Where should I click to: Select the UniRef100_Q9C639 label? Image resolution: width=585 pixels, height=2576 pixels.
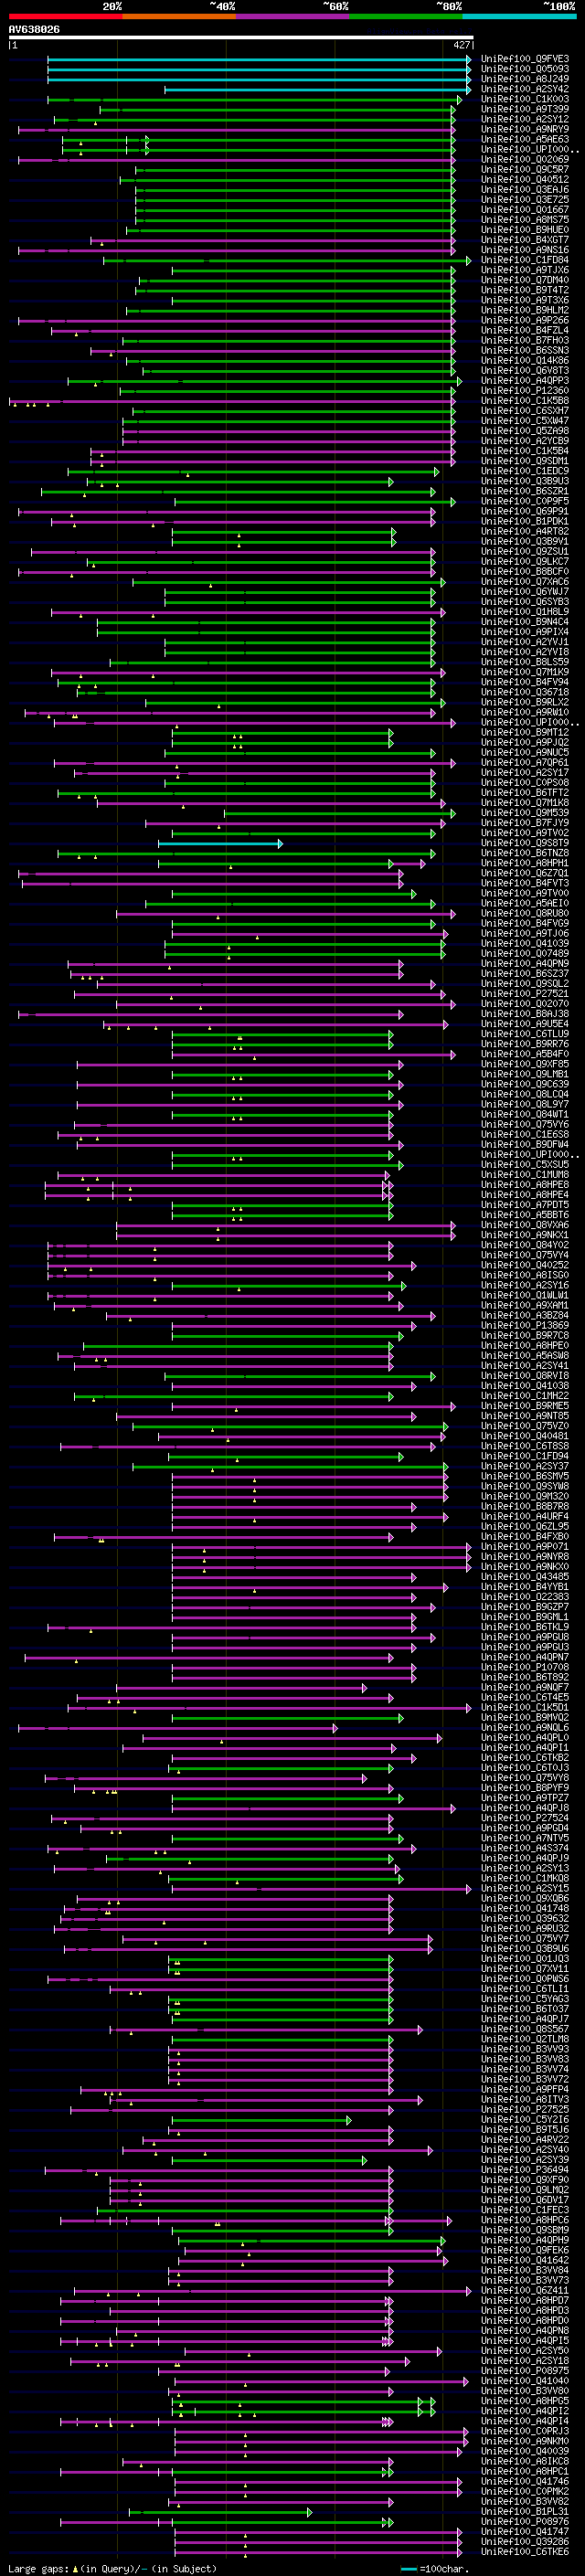(x=525, y=1084)
